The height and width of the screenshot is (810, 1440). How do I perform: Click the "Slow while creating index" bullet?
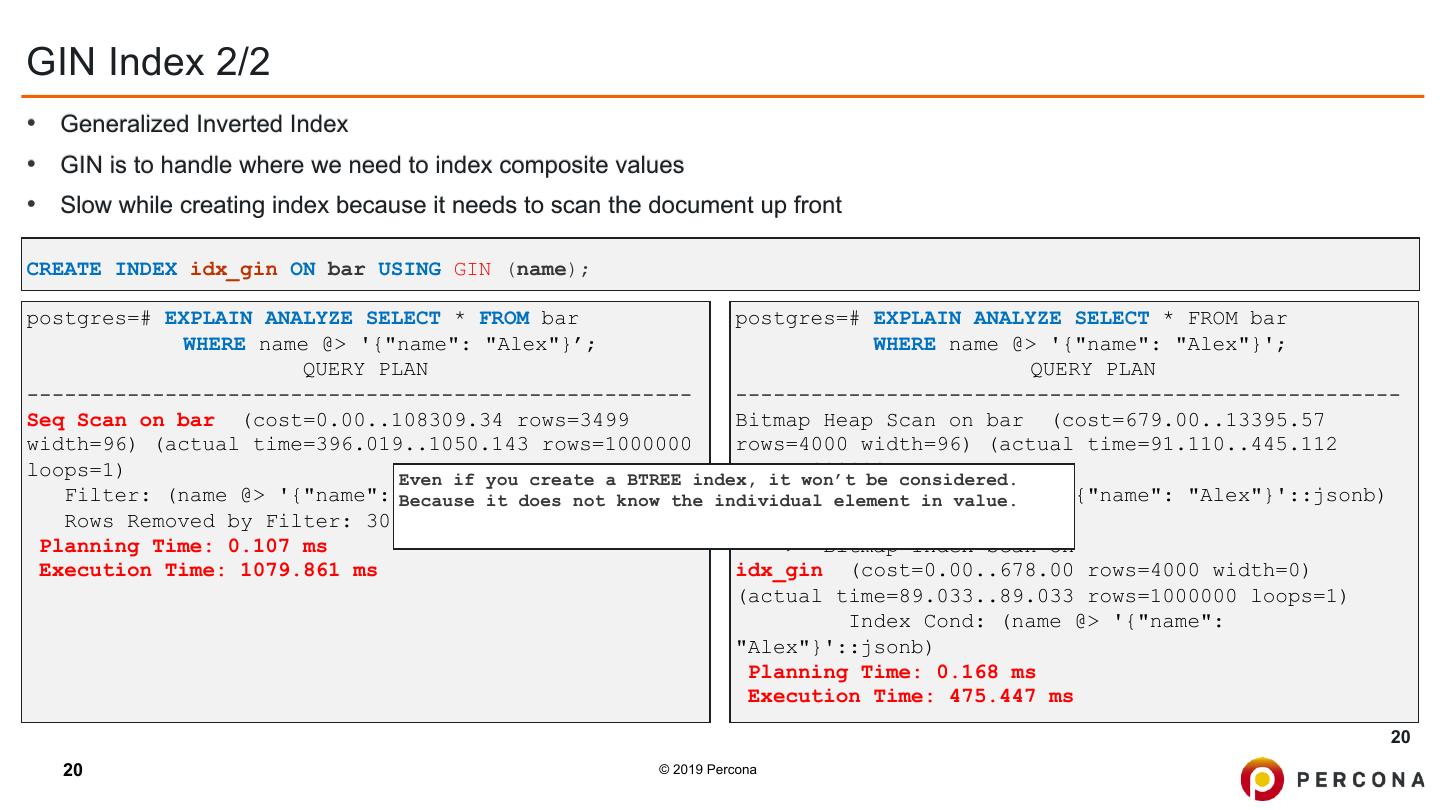click(450, 206)
